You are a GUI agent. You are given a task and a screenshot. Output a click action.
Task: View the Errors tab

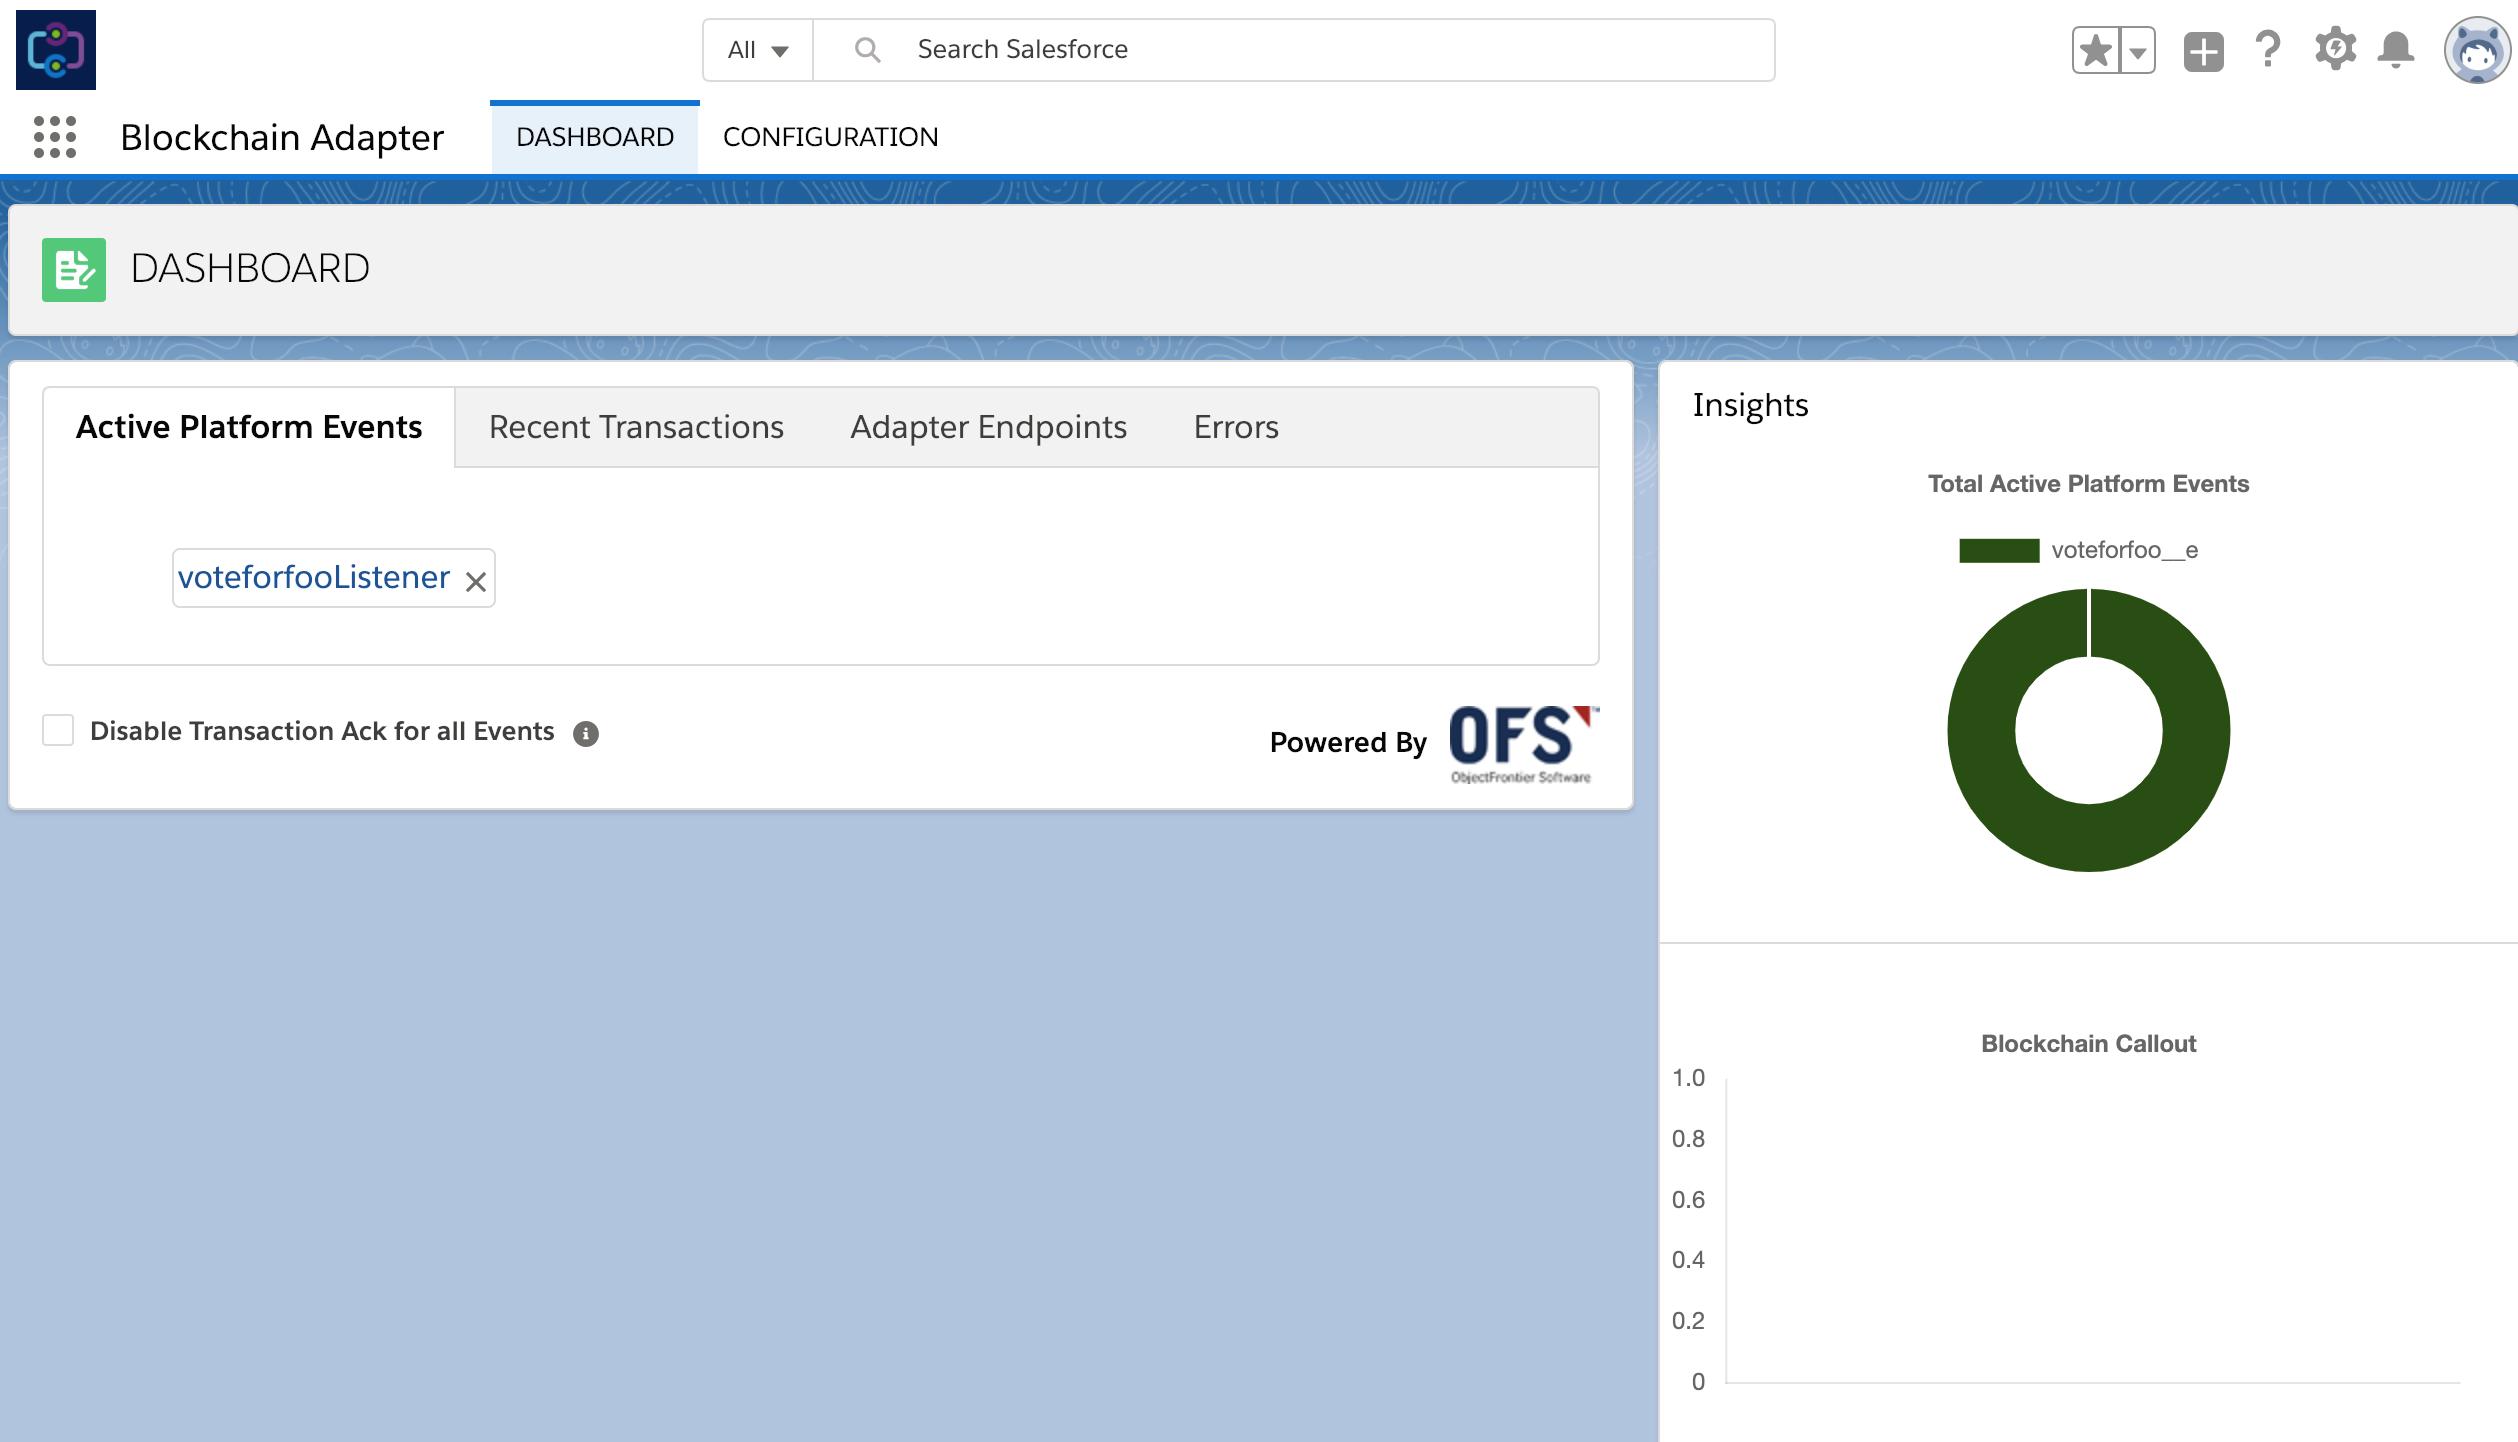[1236, 426]
